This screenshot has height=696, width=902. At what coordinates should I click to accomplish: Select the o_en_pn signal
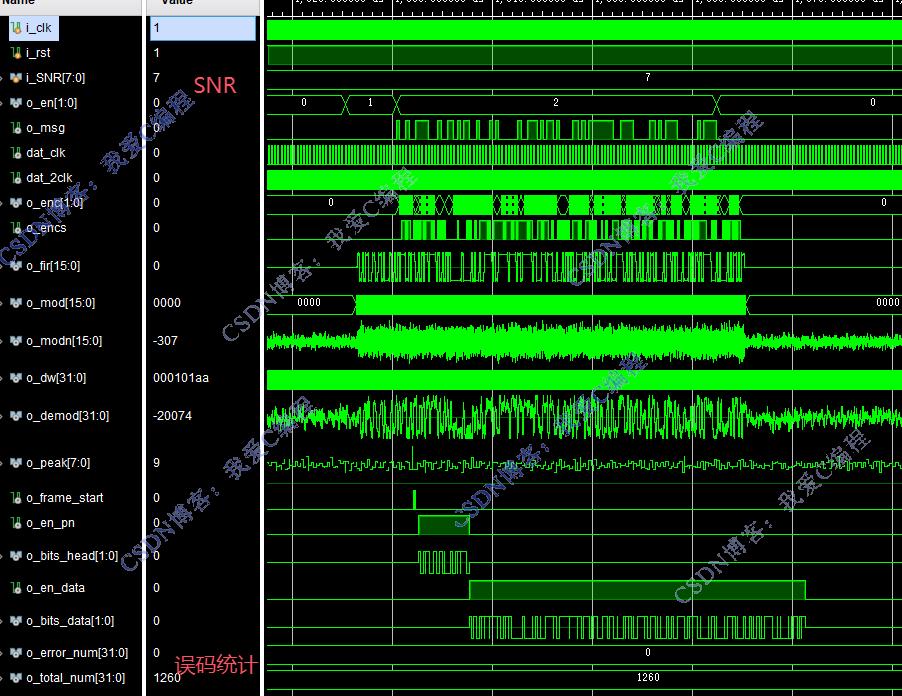[50, 523]
